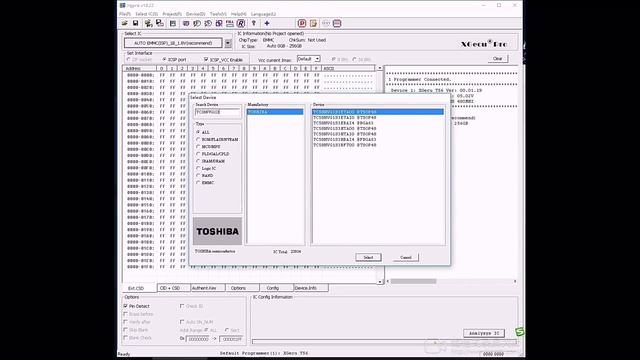Switch to the CID + CSD tab
This screenshot has height=360, width=640.
tap(173, 288)
